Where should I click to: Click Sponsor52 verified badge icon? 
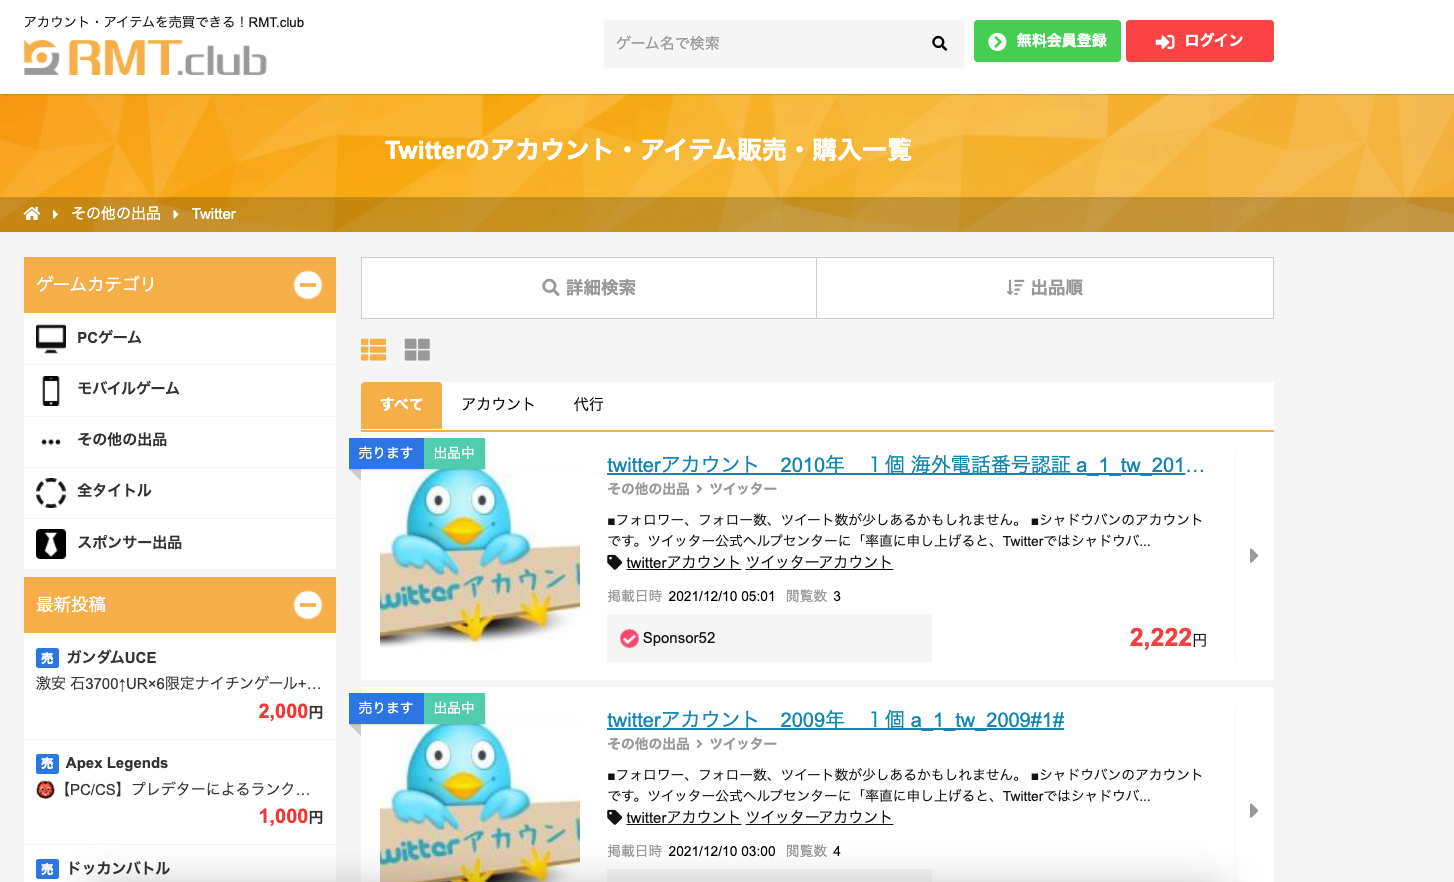click(629, 638)
